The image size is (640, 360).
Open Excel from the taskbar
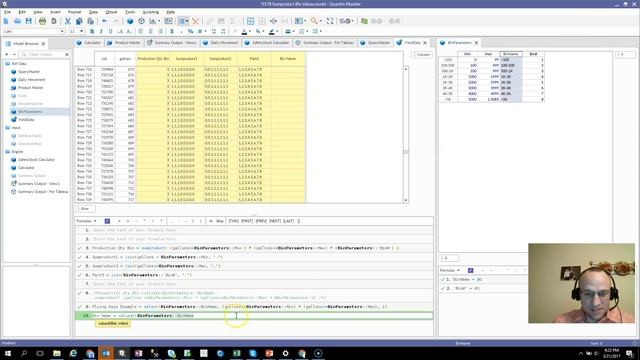click(236, 353)
